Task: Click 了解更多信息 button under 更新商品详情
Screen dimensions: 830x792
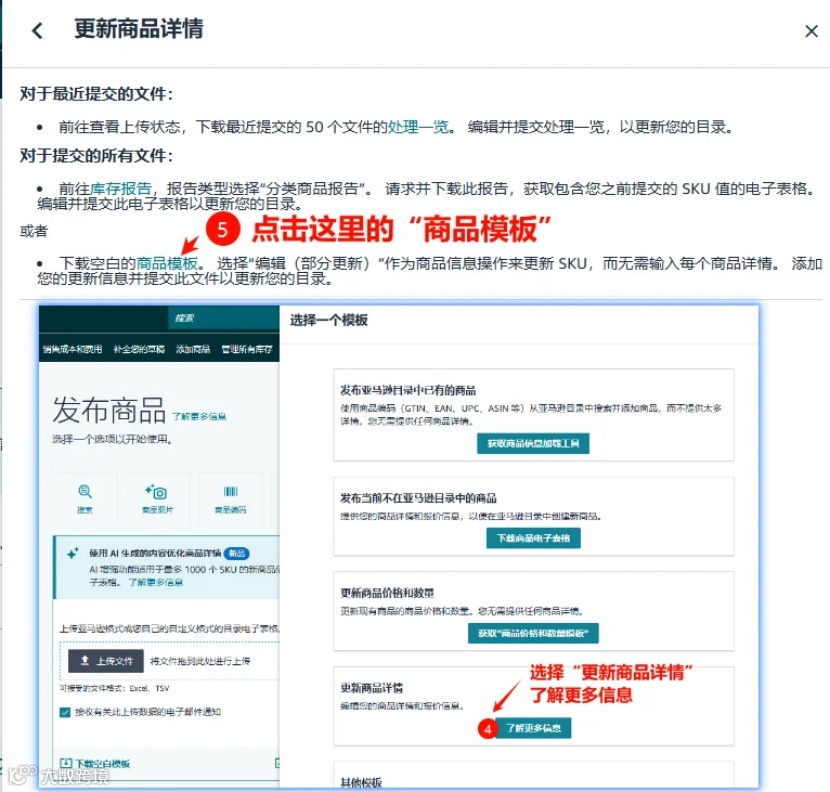Action: [533, 728]
